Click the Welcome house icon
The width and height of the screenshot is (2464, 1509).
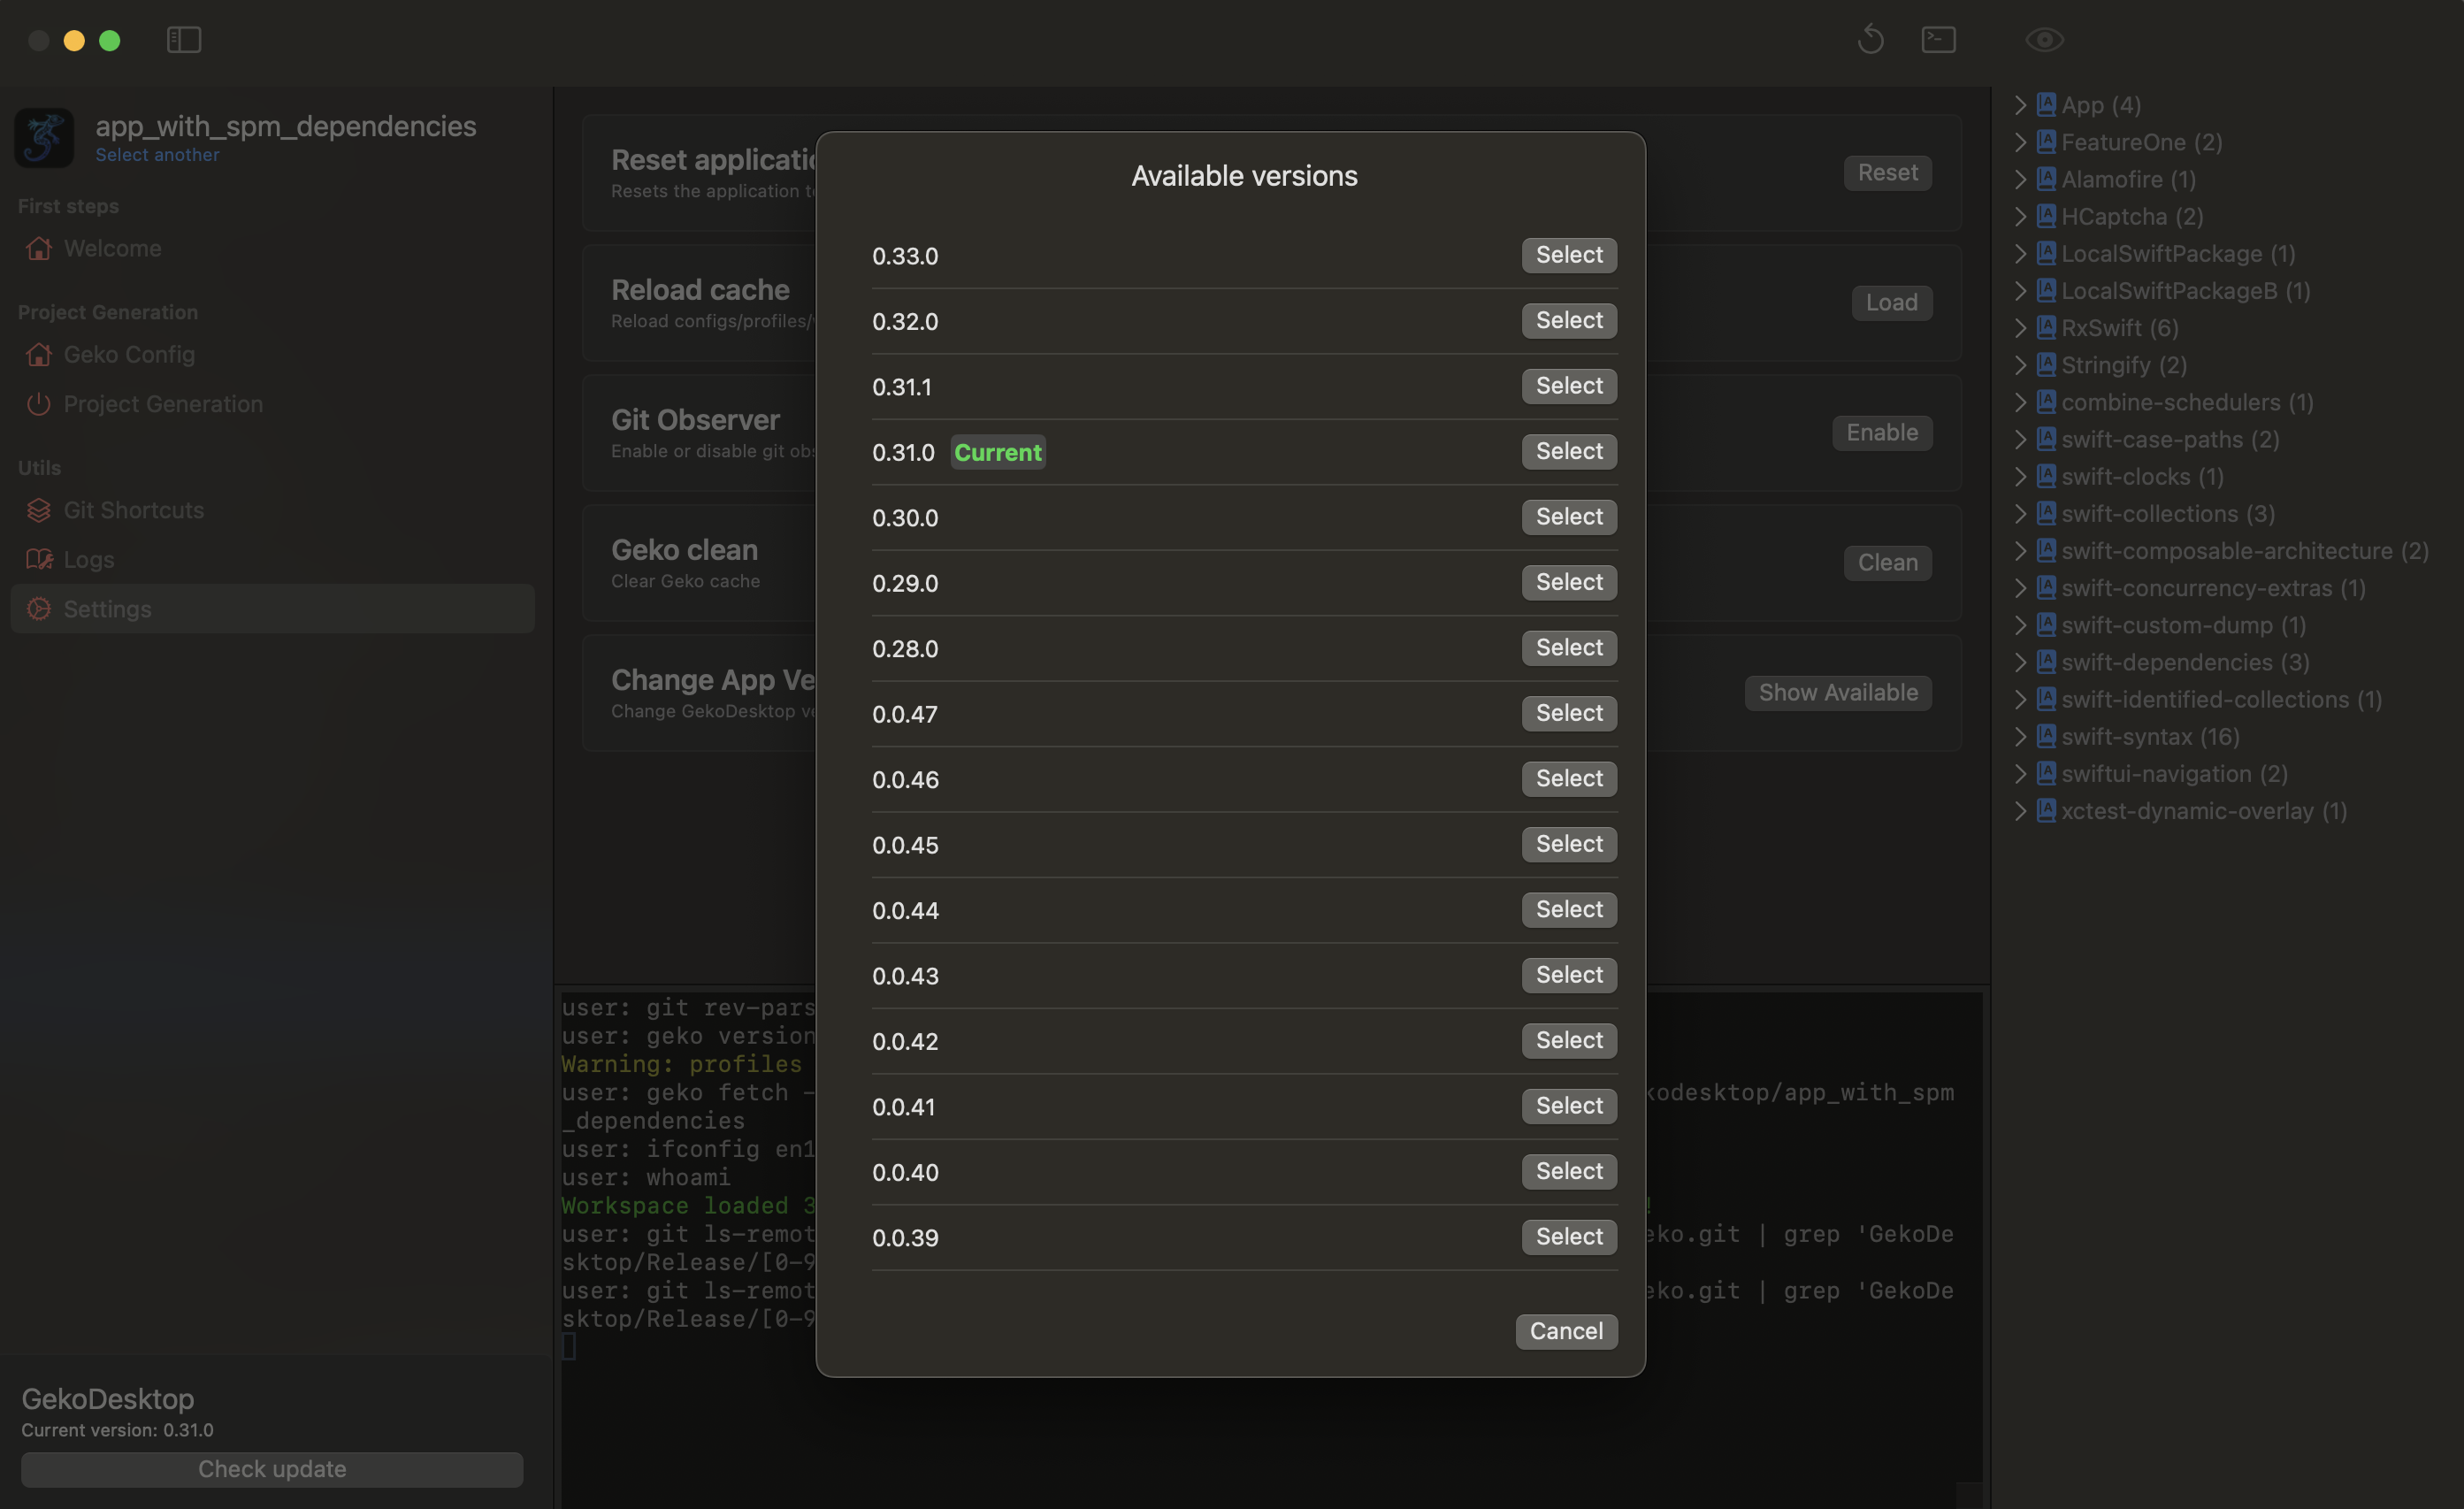click(x=39, y=248)
